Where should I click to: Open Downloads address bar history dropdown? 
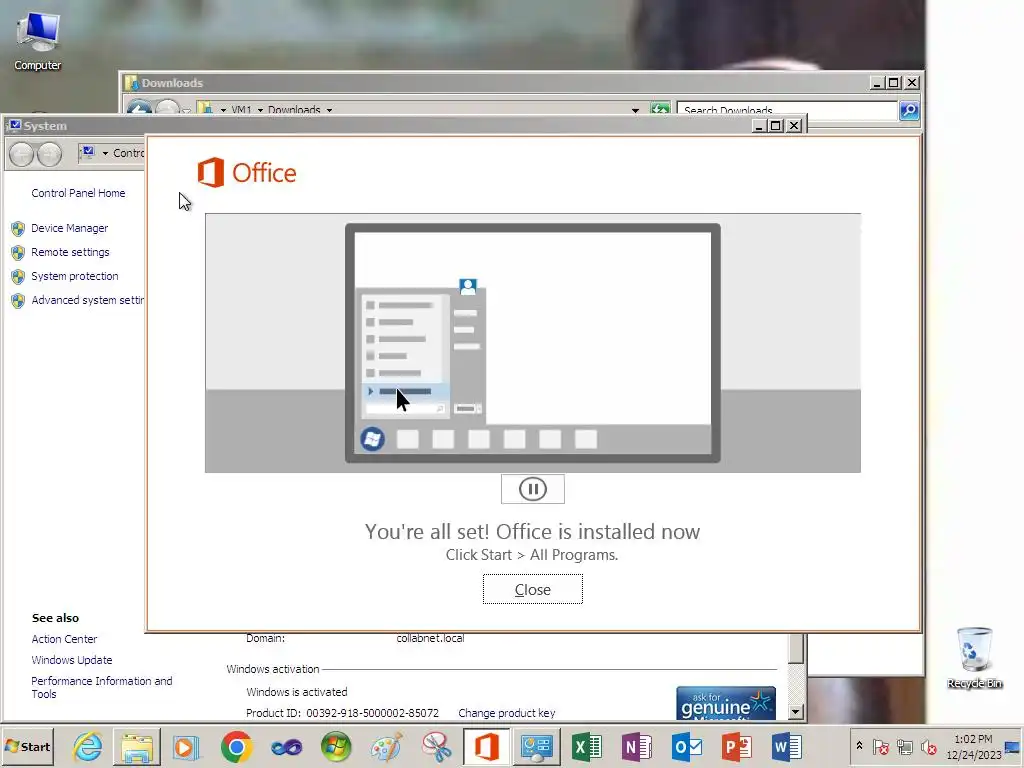click(x=635, y=110)
